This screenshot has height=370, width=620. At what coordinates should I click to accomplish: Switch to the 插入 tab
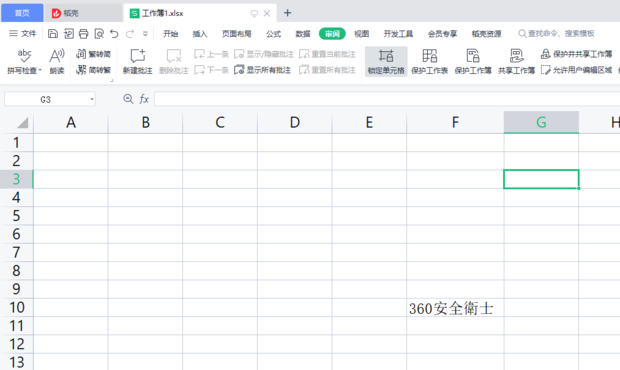[200, 34]
